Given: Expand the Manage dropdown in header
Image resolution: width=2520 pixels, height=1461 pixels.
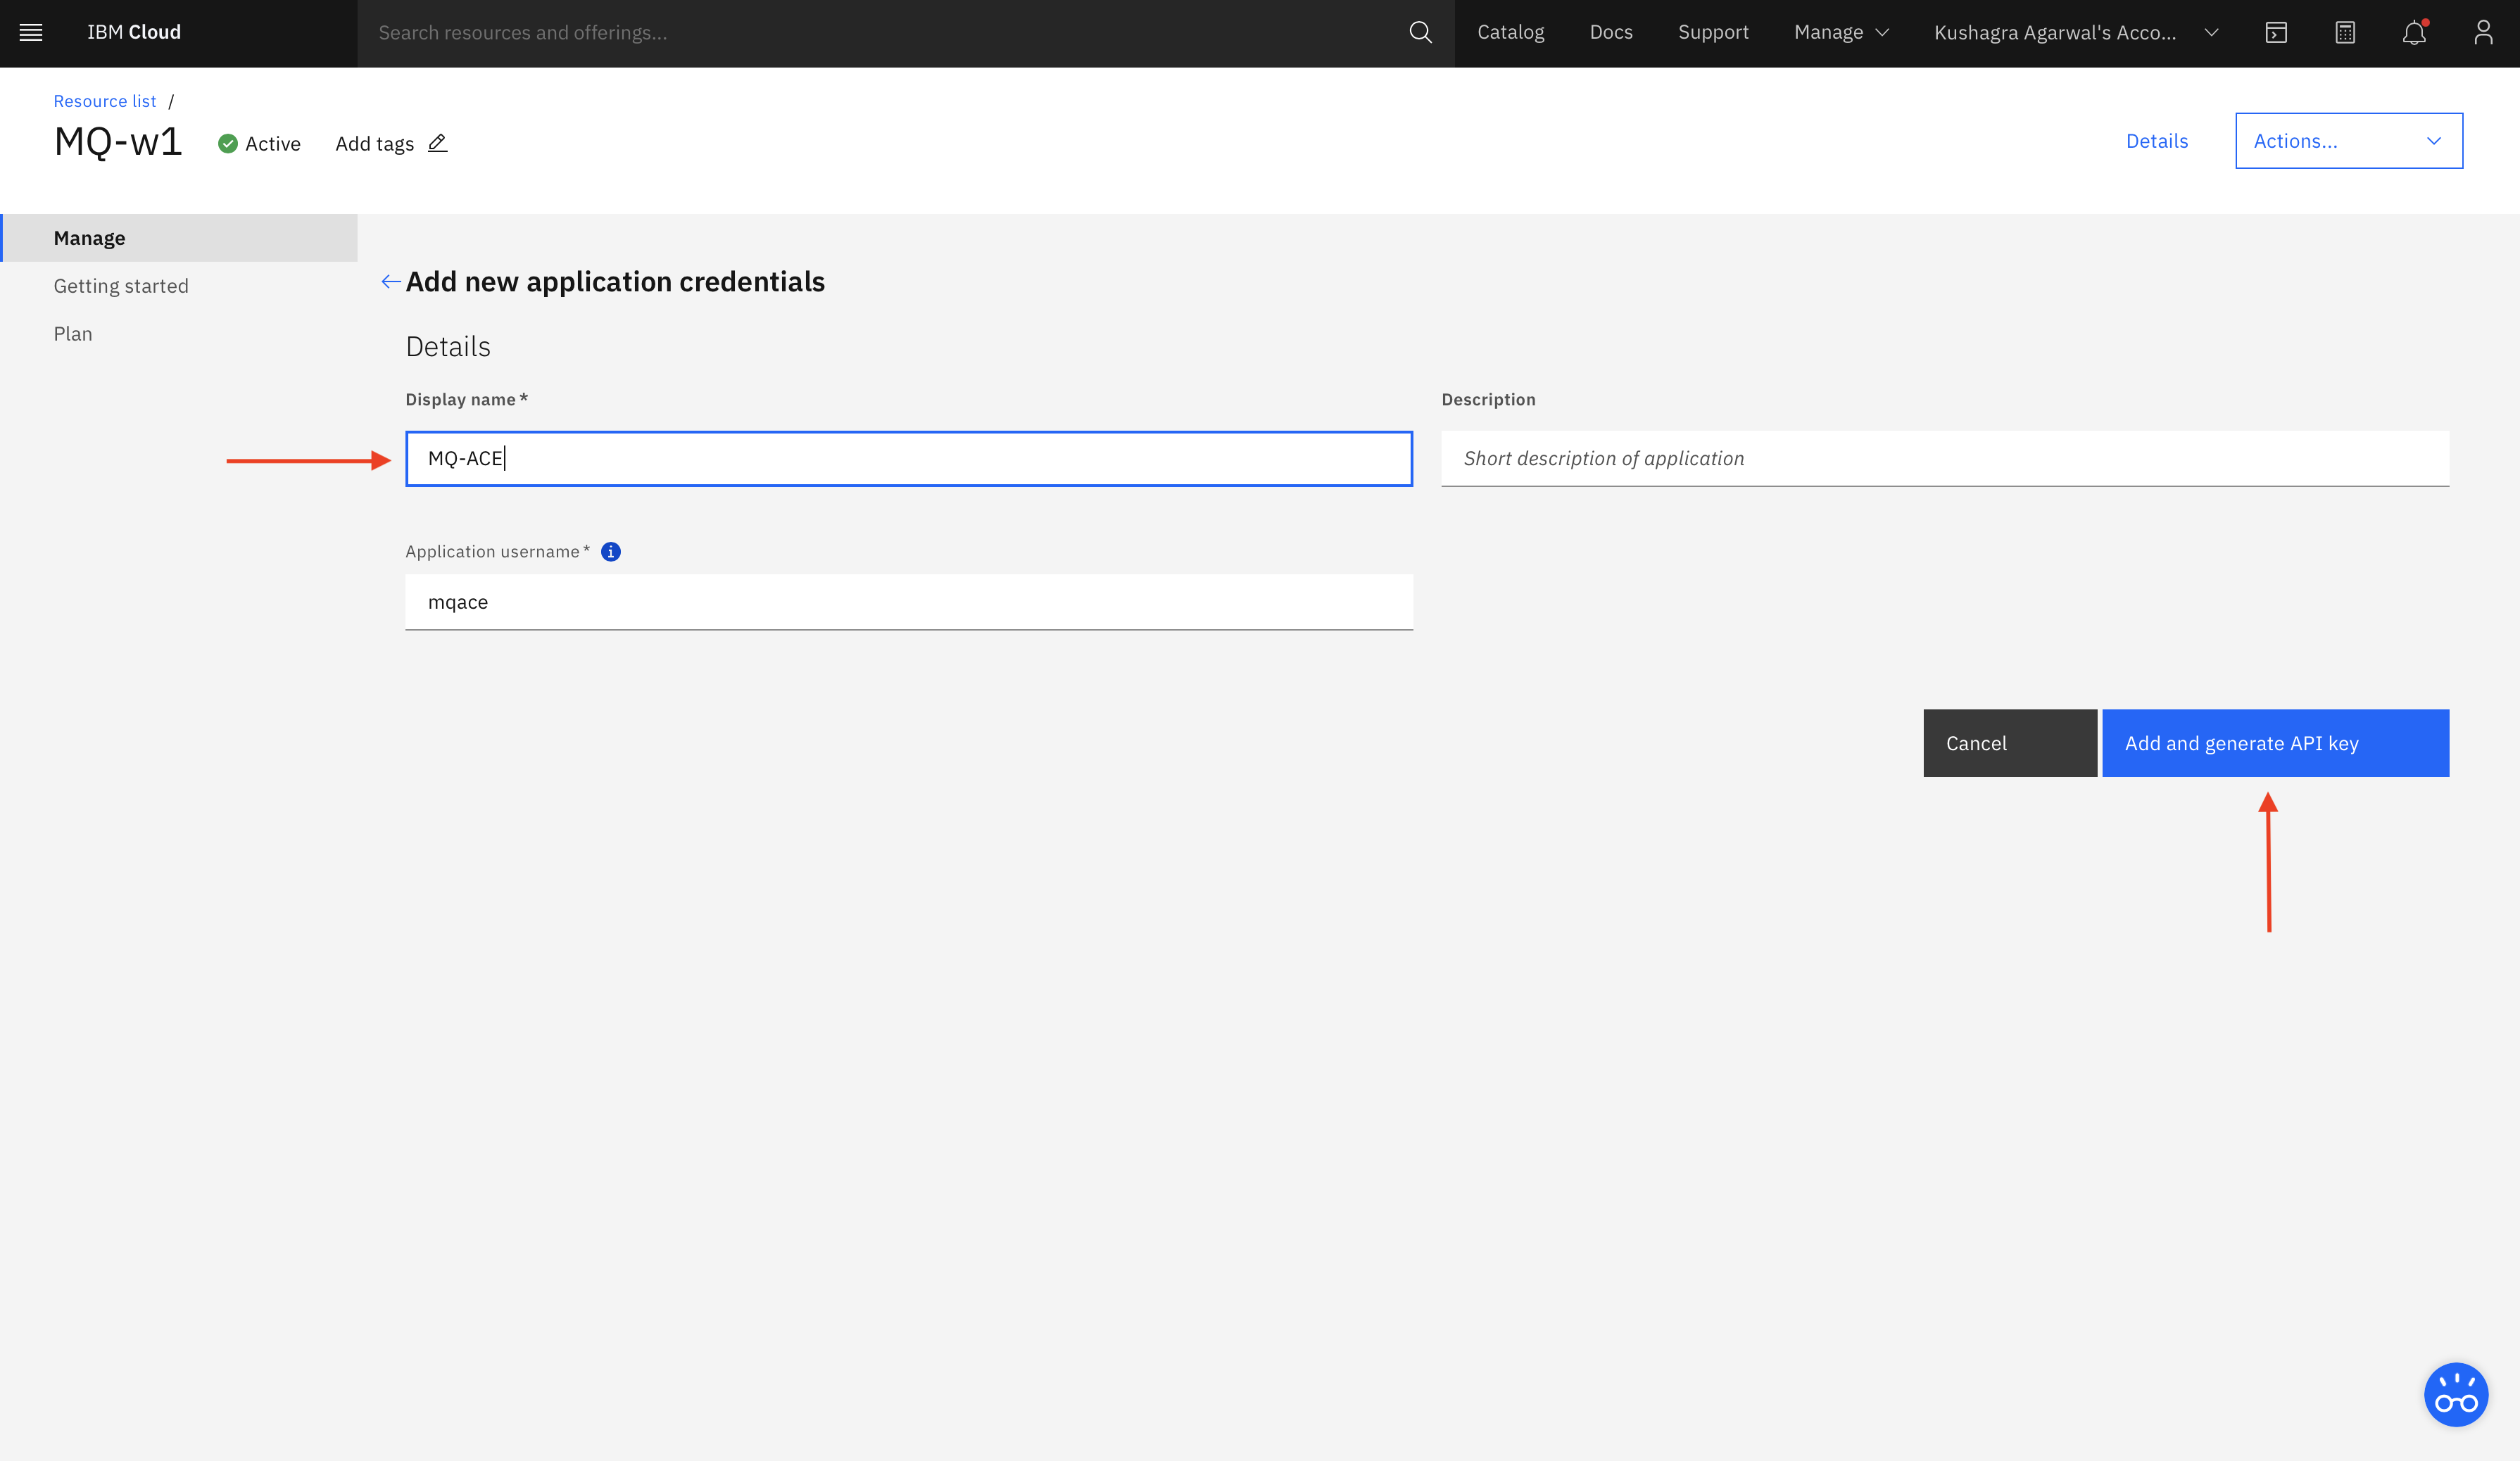Looking at the screenshot, I should (x=1841, y=32).
